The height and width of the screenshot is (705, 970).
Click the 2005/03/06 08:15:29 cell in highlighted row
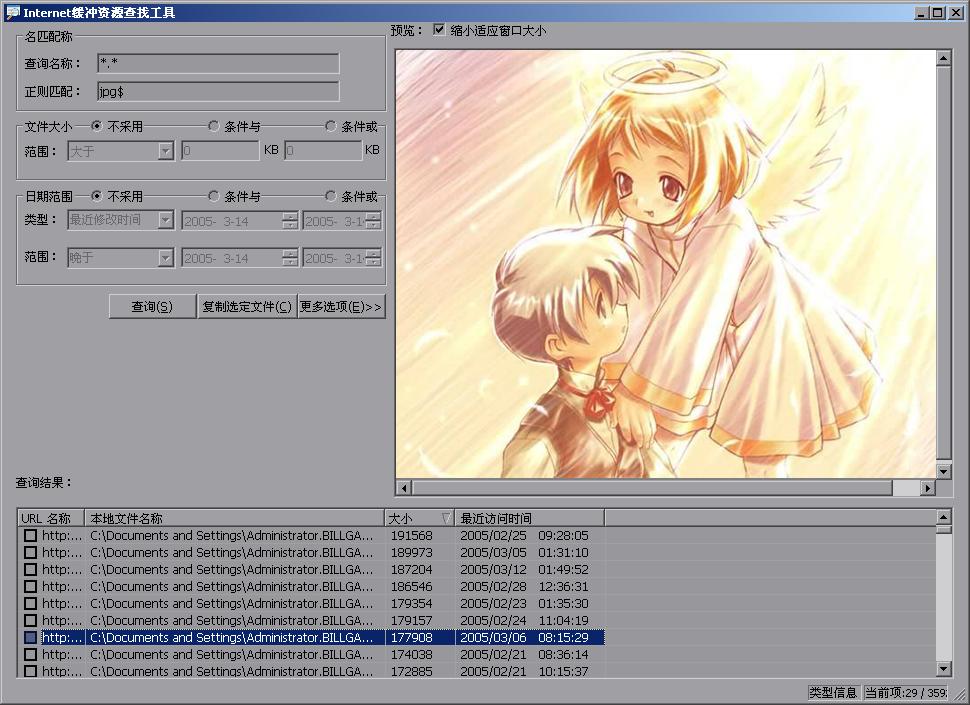524,638
